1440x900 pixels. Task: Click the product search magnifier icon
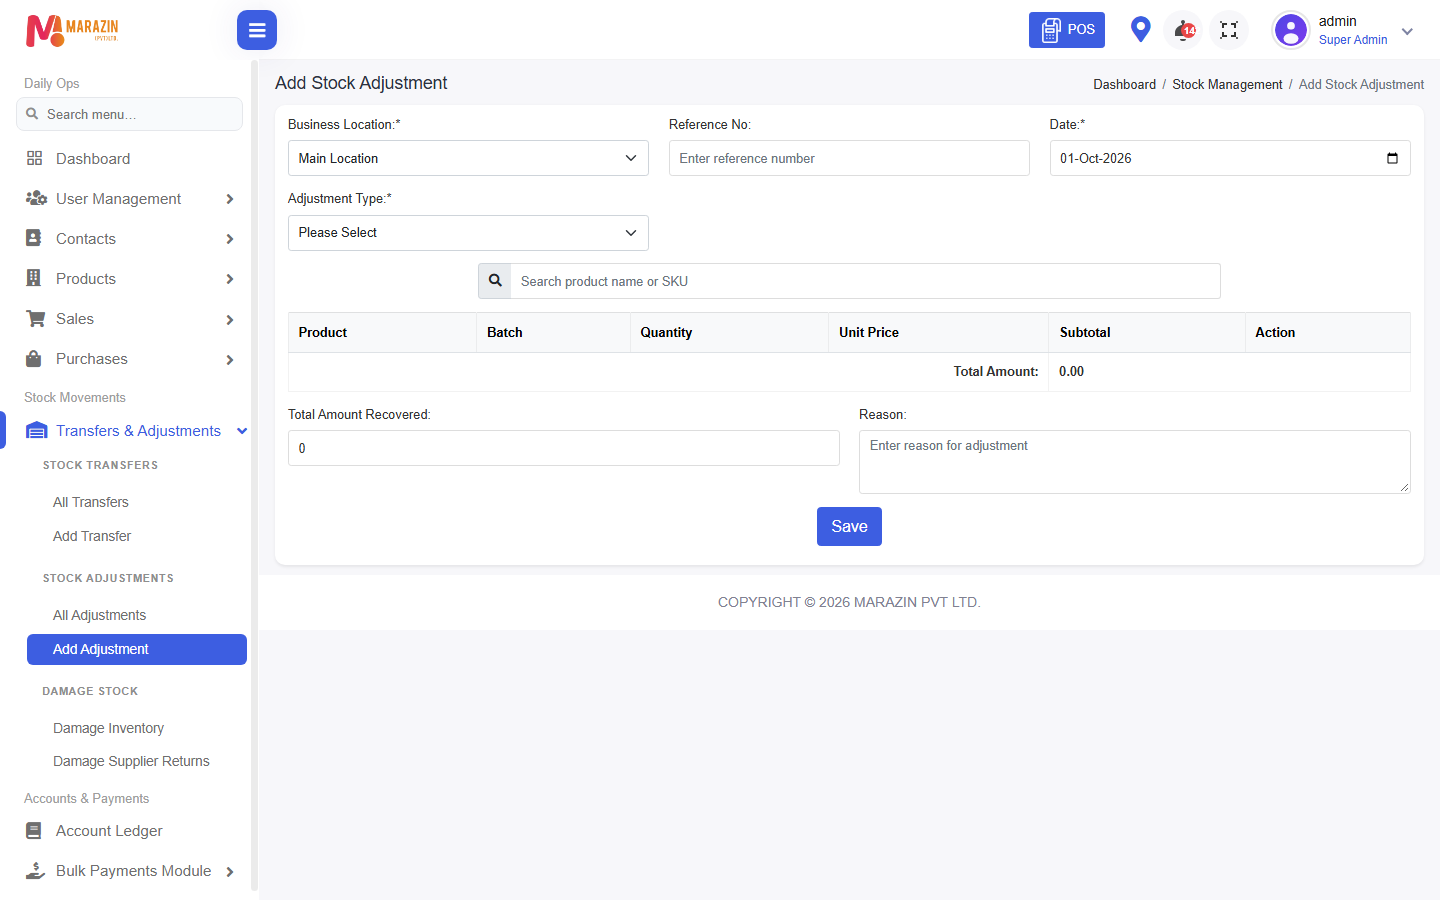(495, 281)
